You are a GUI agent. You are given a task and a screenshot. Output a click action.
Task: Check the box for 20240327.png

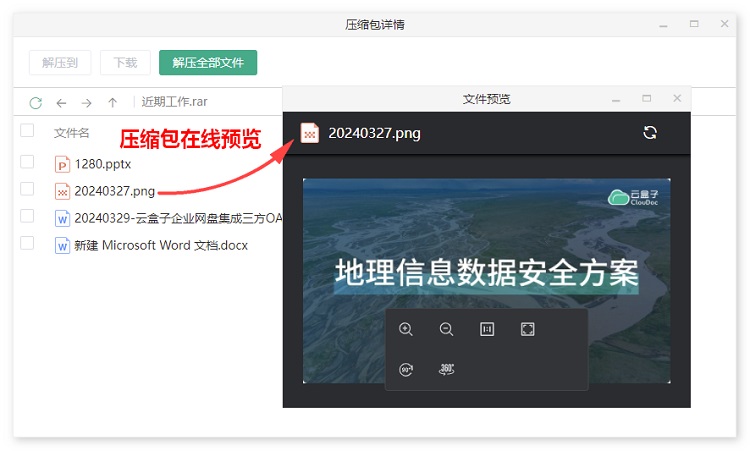pos(27,189)
